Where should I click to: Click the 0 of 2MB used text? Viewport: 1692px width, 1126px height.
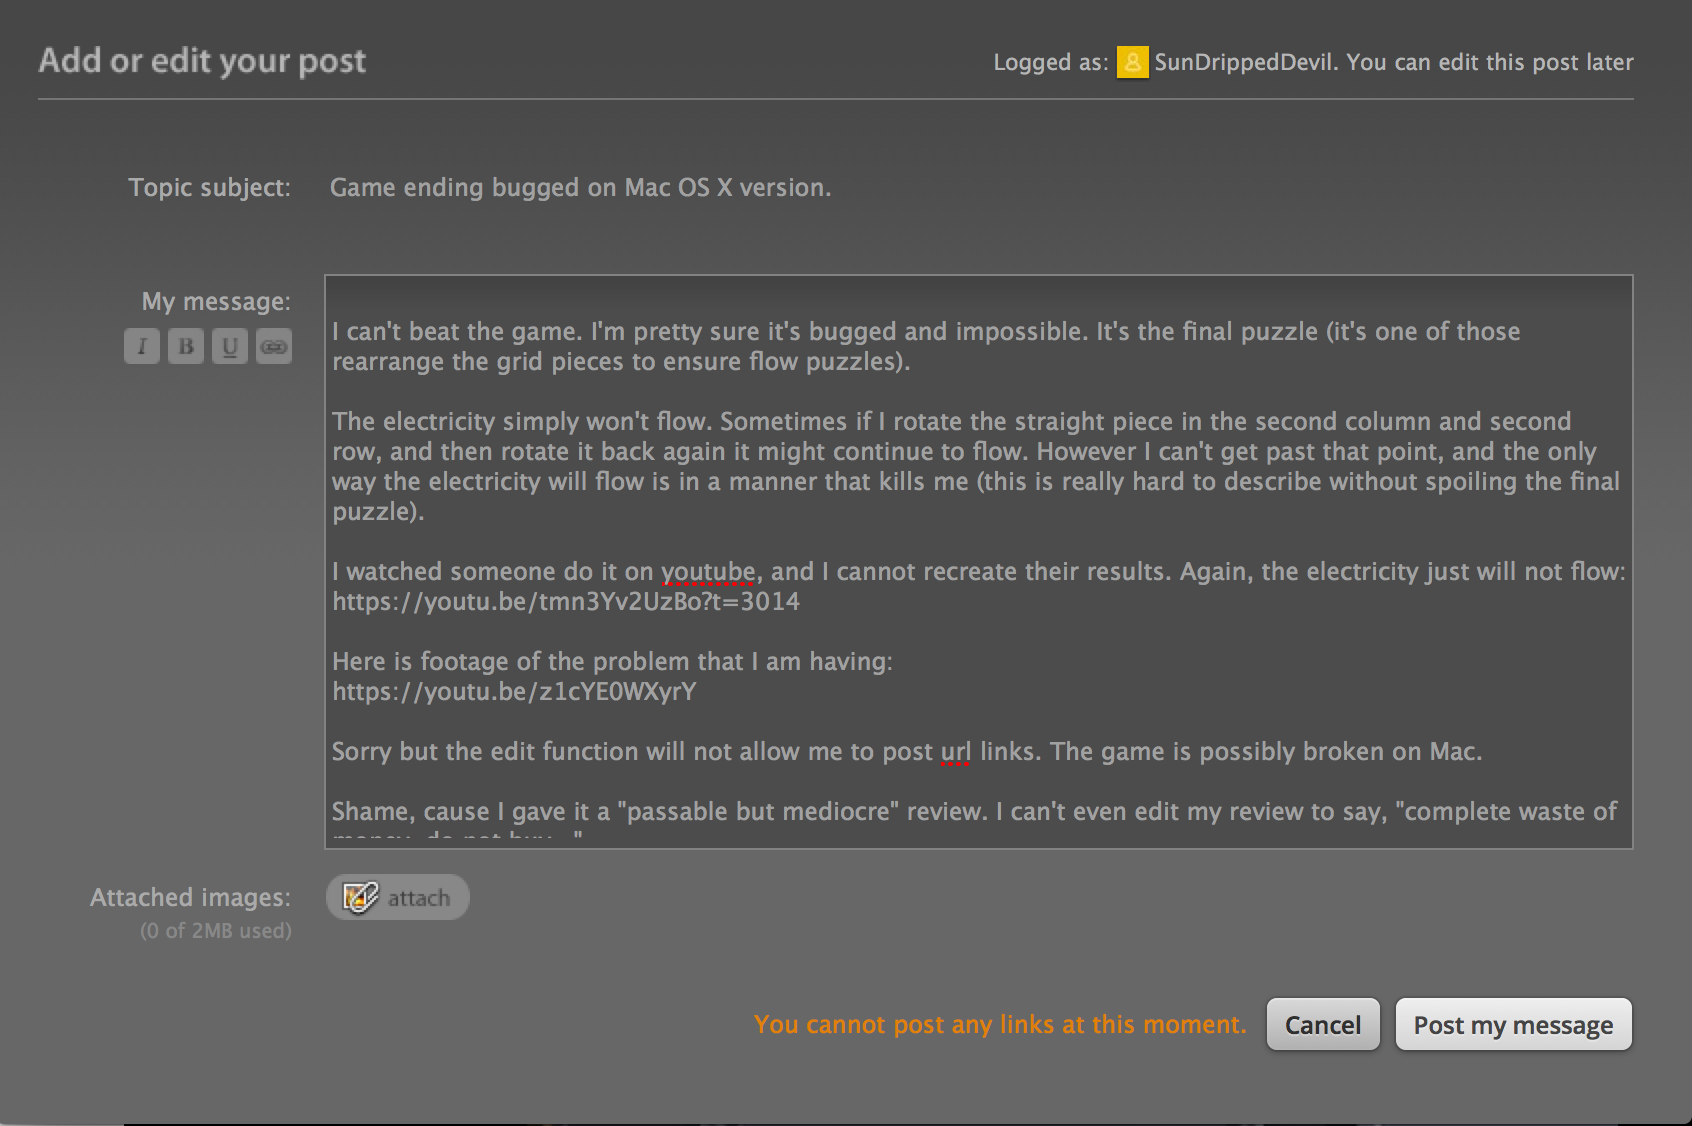(x=216, y=931)
